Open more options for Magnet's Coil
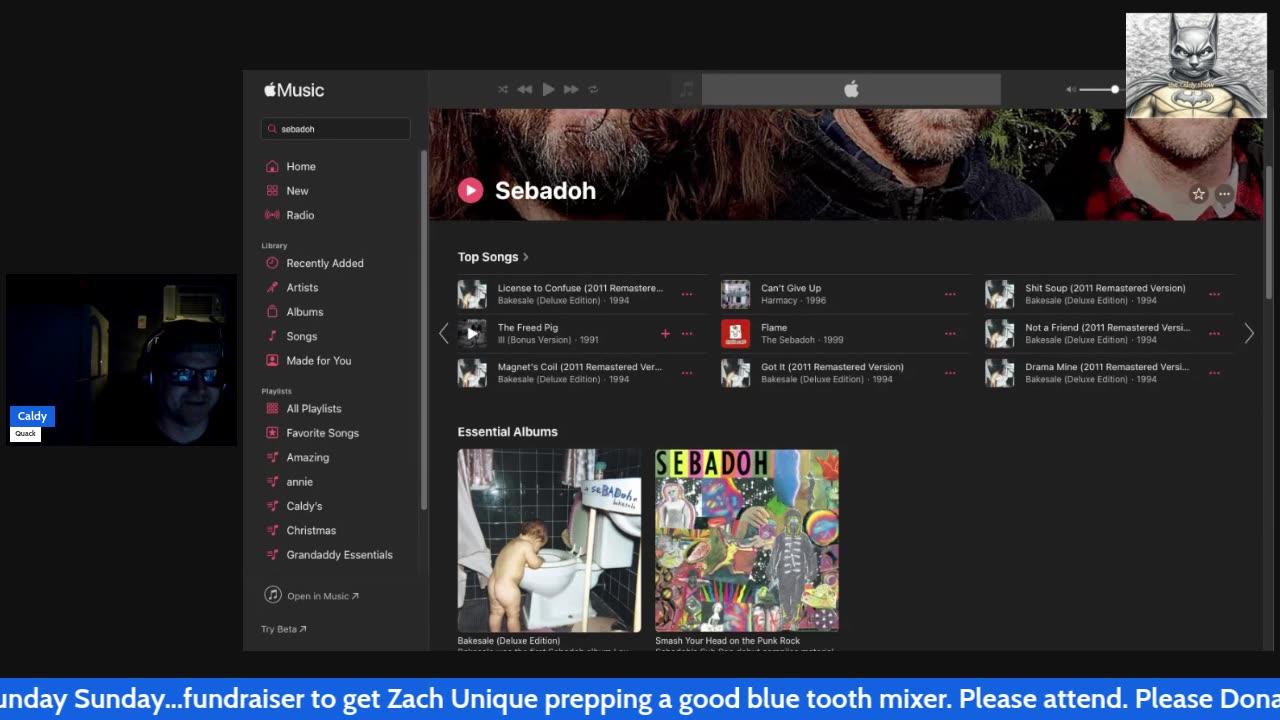Viewport: 1280px width, 720px height. 687,373
